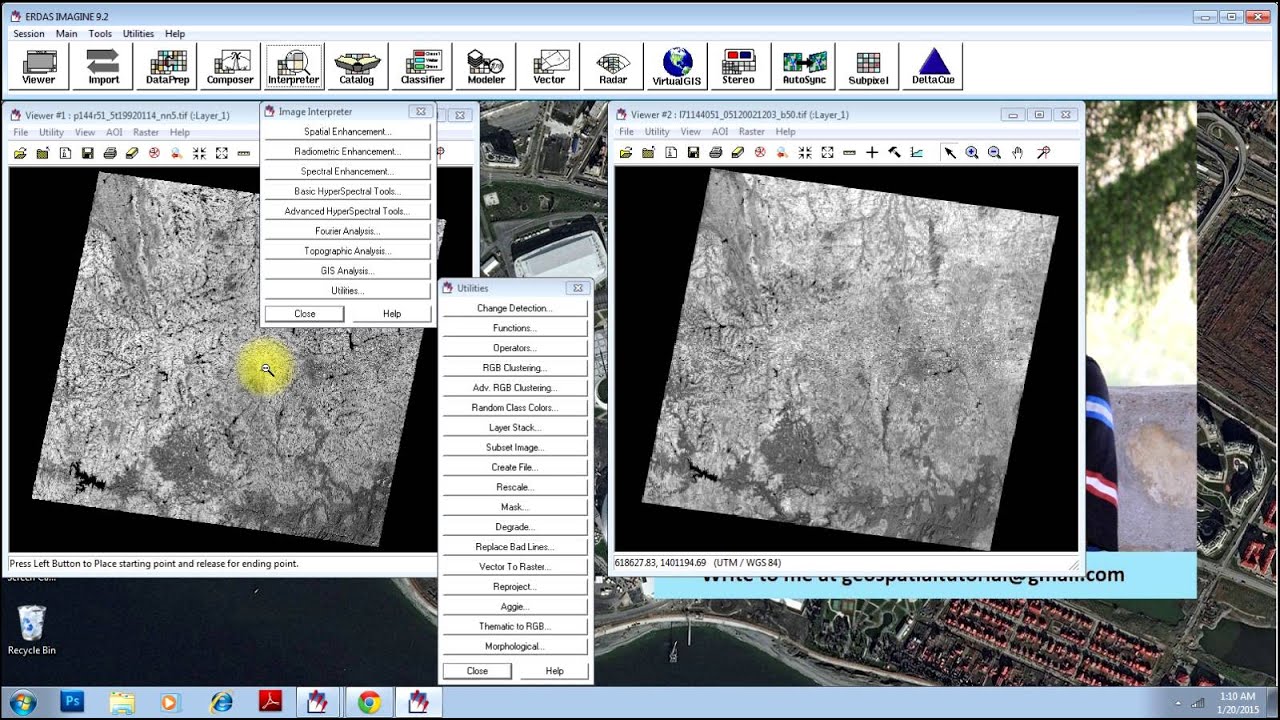1280x720 pixels.
Task: Click the Layer Stack... button in Utilities
Action: [x=514, y=428]
